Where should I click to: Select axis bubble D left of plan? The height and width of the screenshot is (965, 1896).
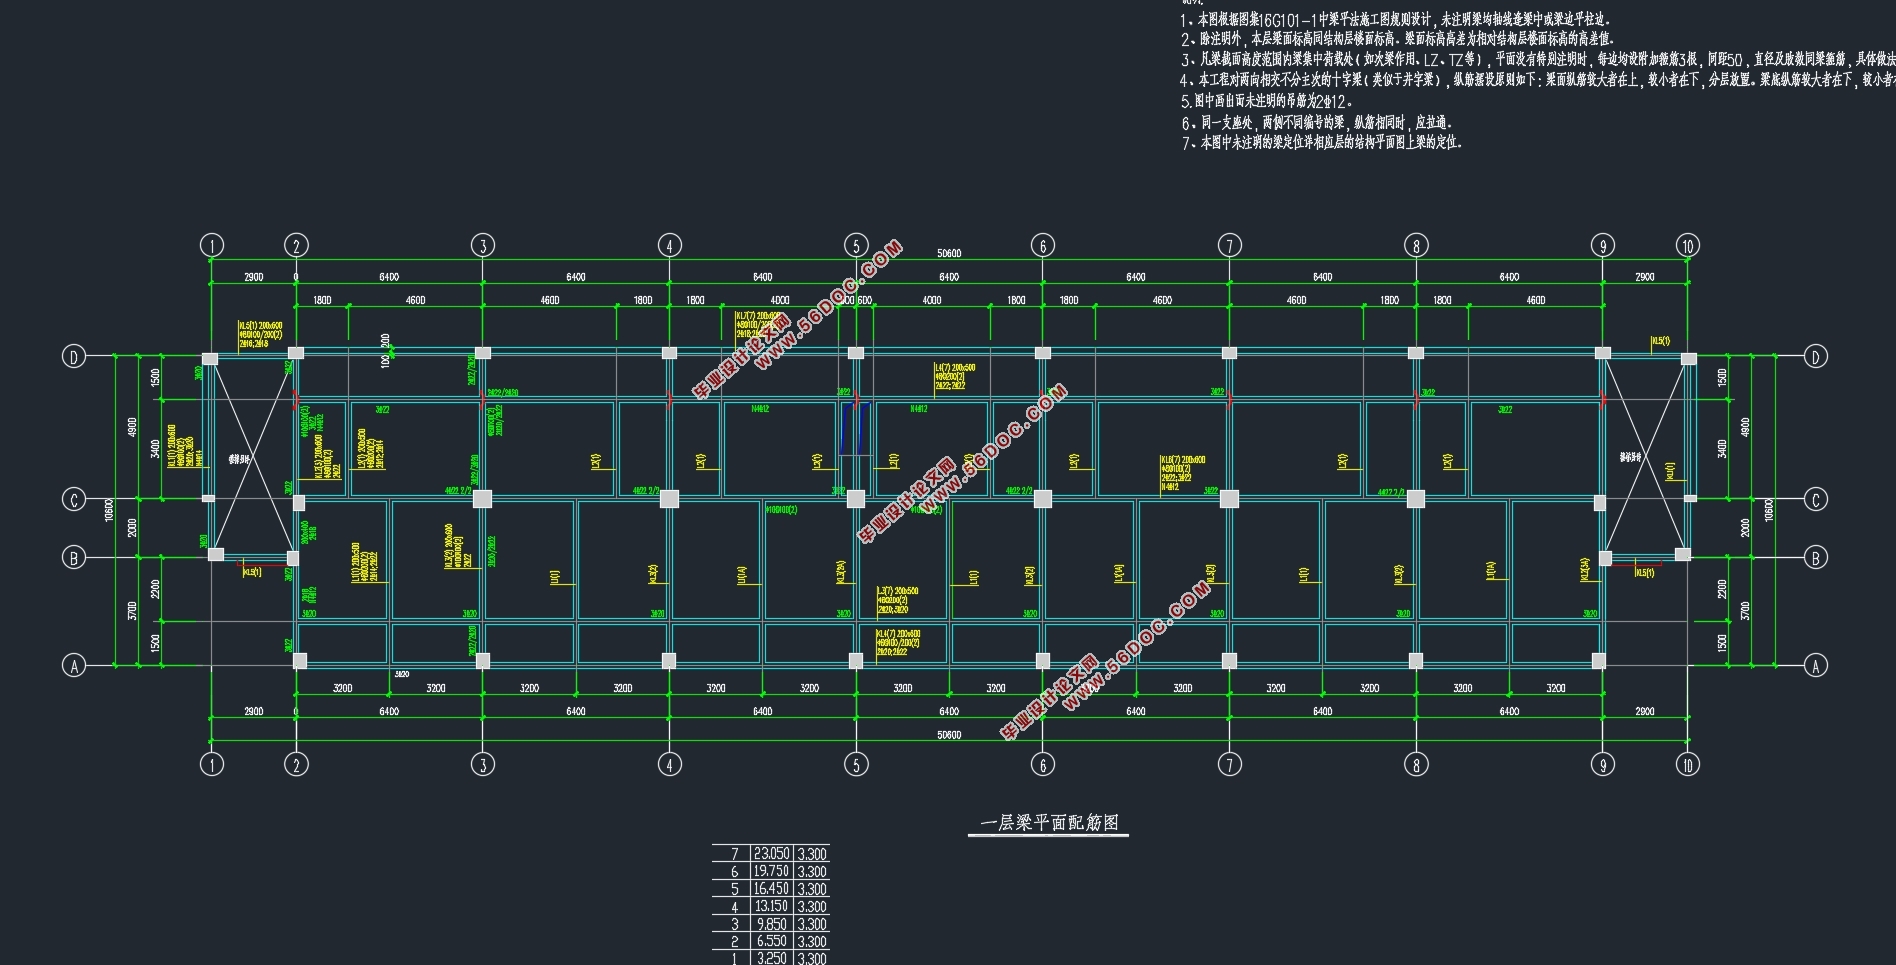(x=74, y=356)
